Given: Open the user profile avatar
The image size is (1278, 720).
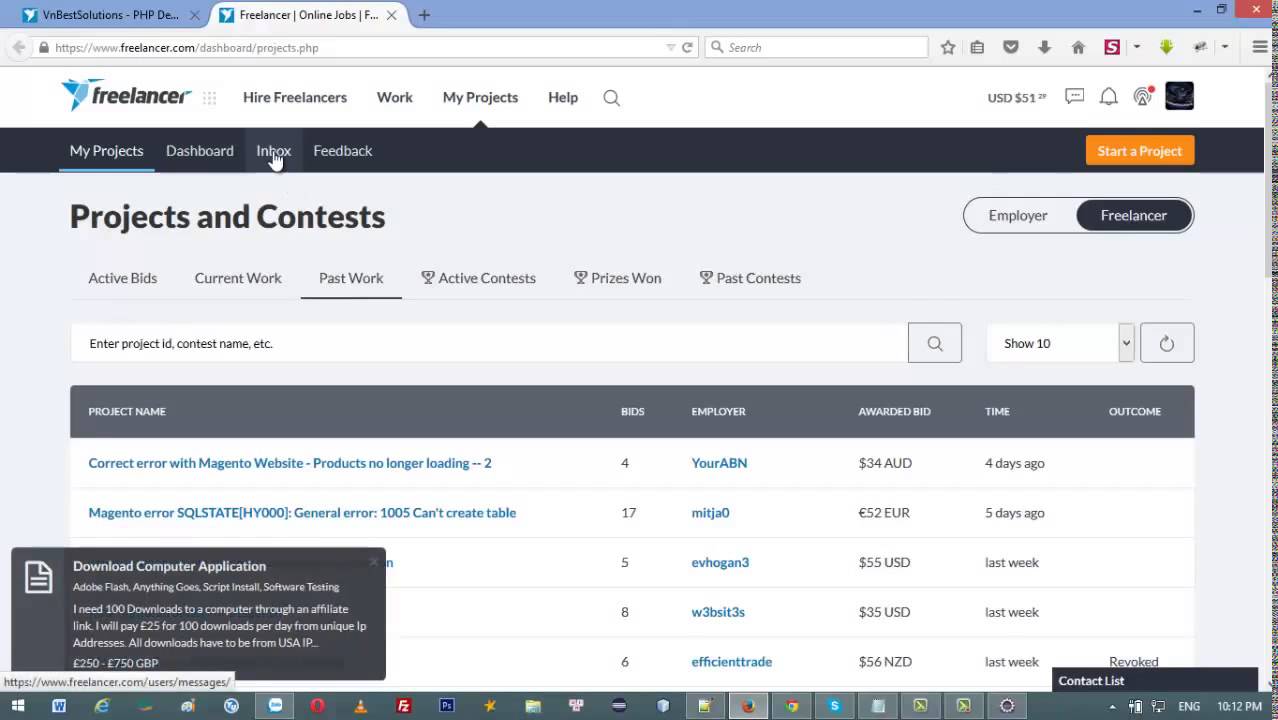Looking at the screenshot, I should pyautogui.click(x=1179, y=96).
